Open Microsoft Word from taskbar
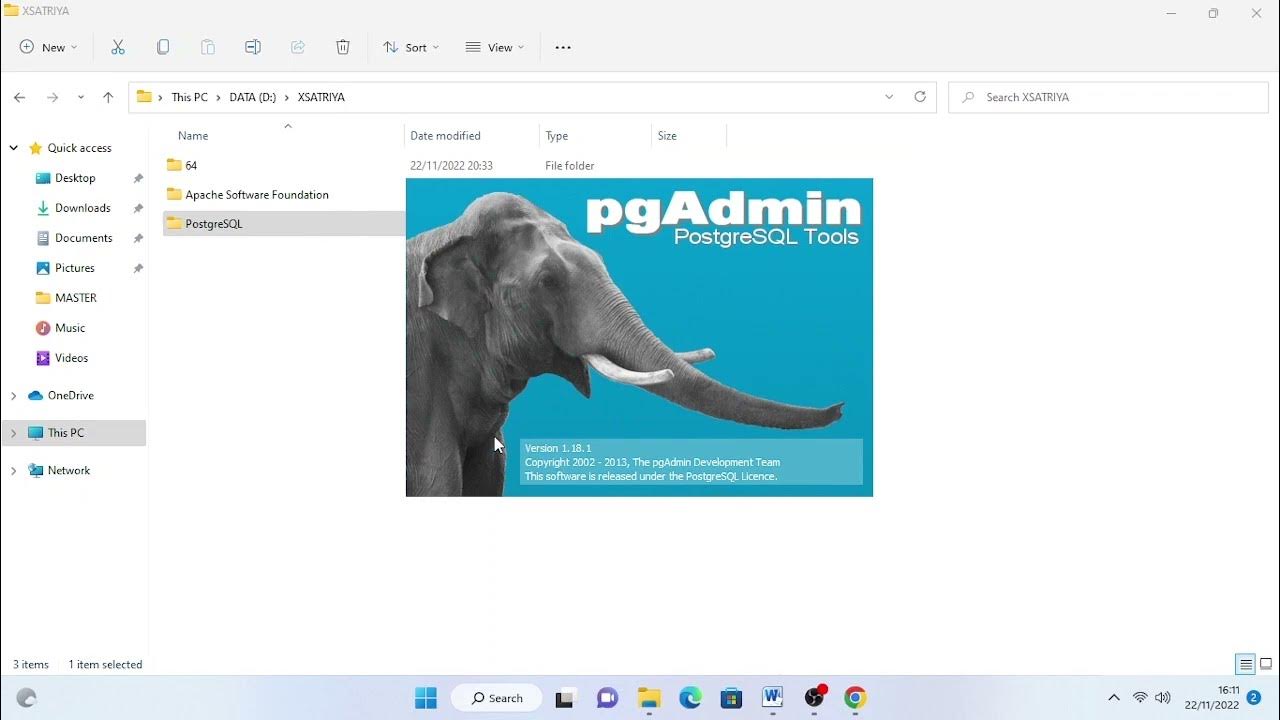The height and width of the screenshot is (720, 1280). (x=772, y=698)
